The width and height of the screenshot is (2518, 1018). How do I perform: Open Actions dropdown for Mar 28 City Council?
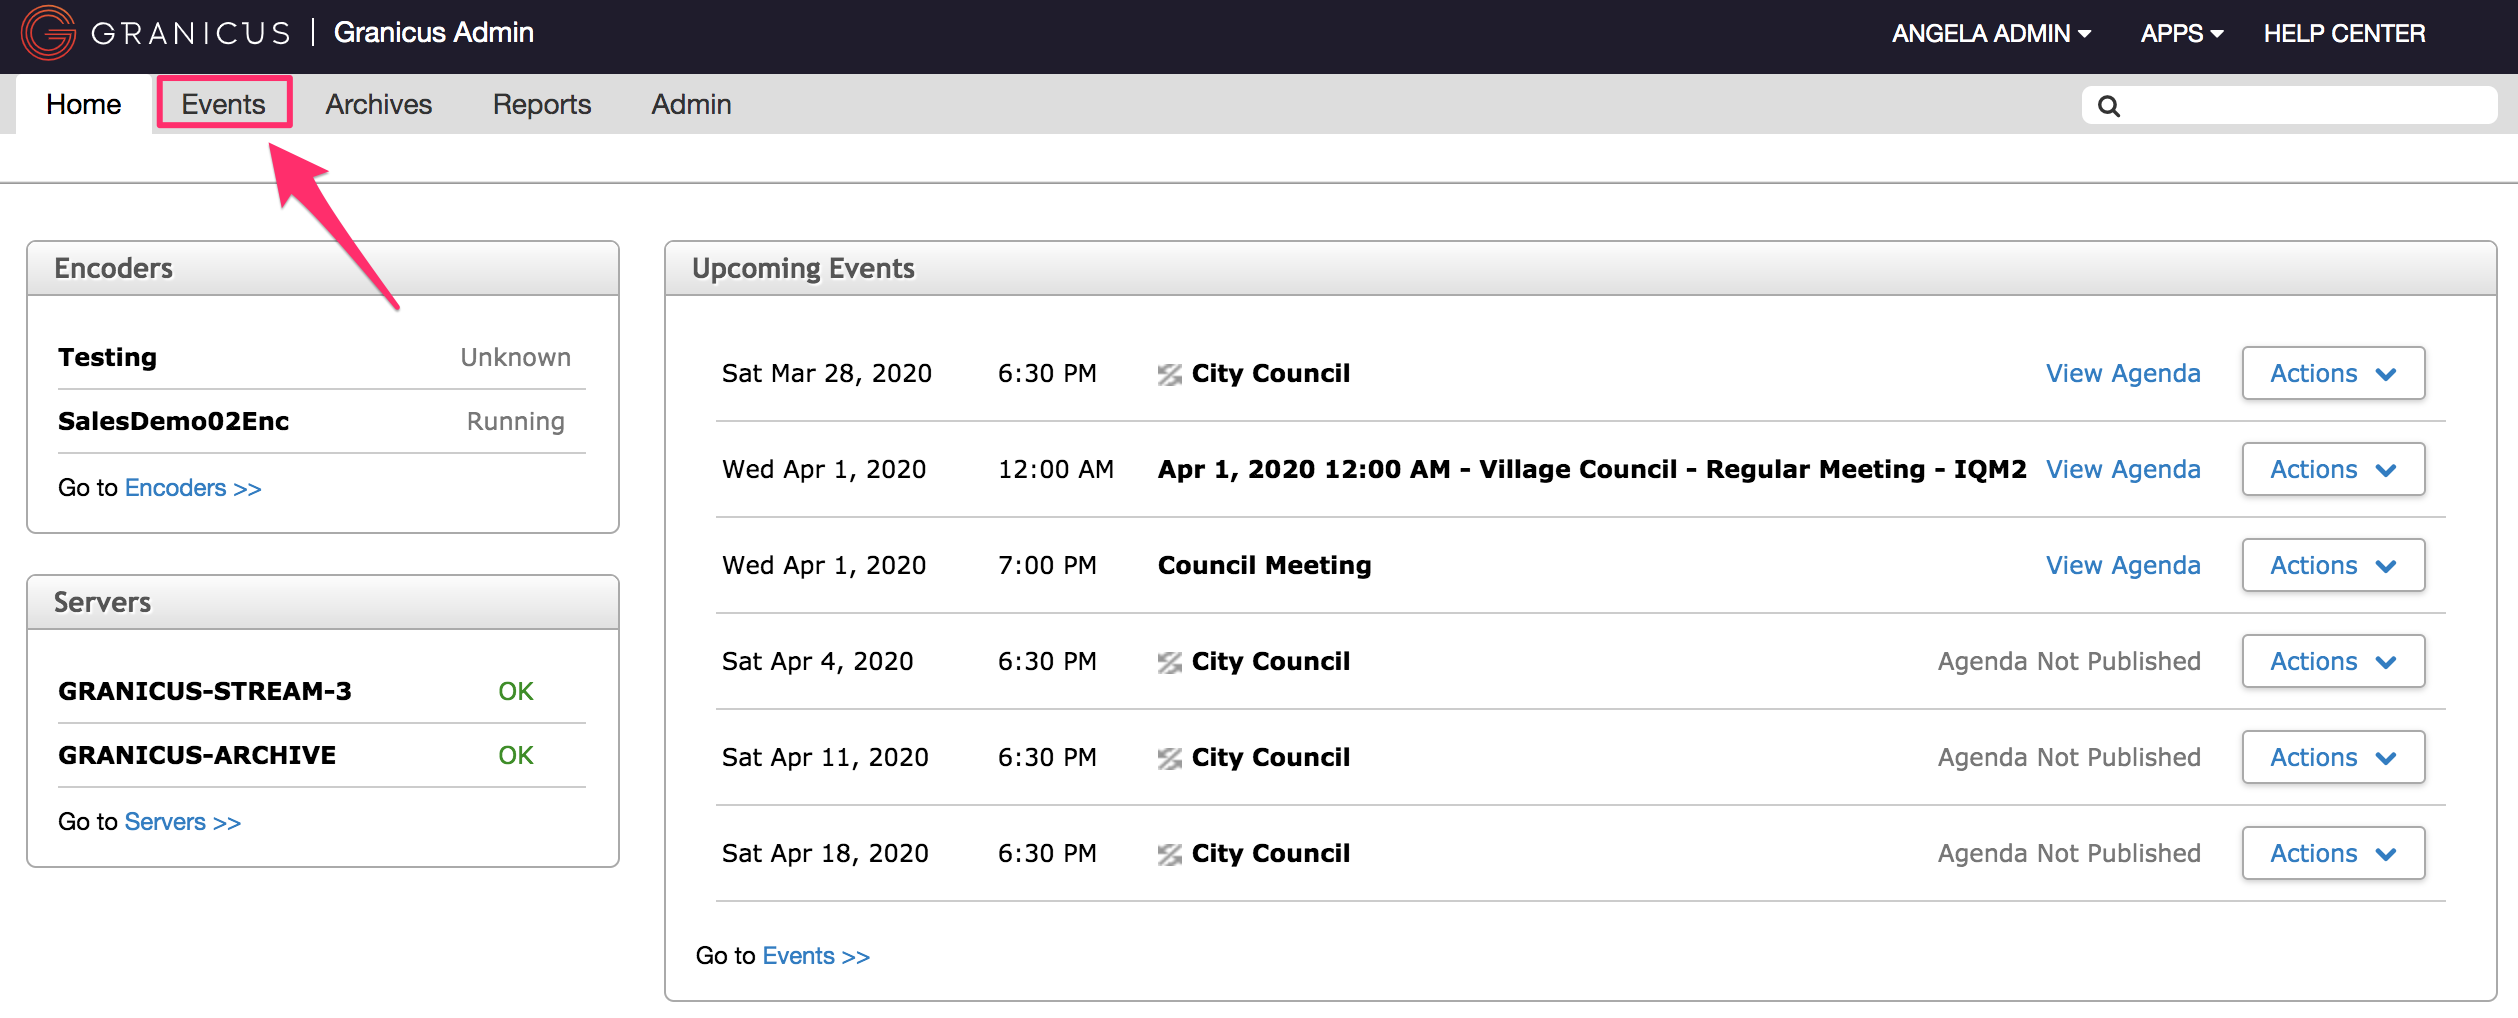point(2333,373)
